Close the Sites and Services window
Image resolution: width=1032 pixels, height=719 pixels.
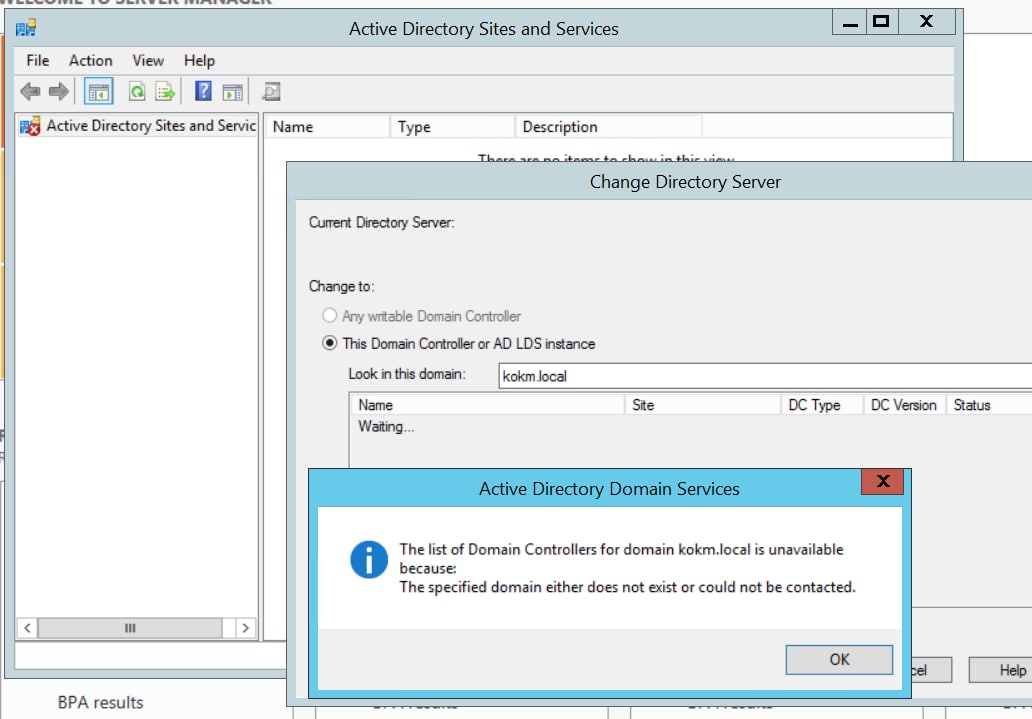coord(926,22)
